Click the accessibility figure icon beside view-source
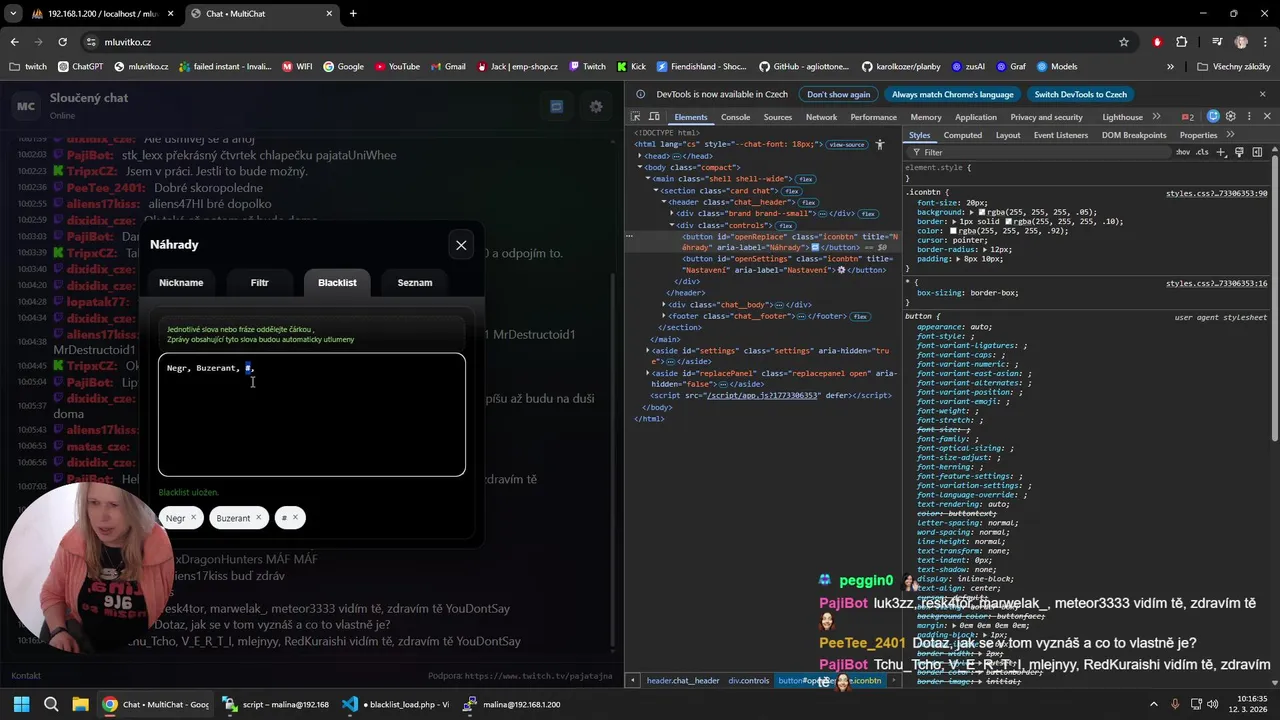This screenshot has width=1280, height=720. 880,144
